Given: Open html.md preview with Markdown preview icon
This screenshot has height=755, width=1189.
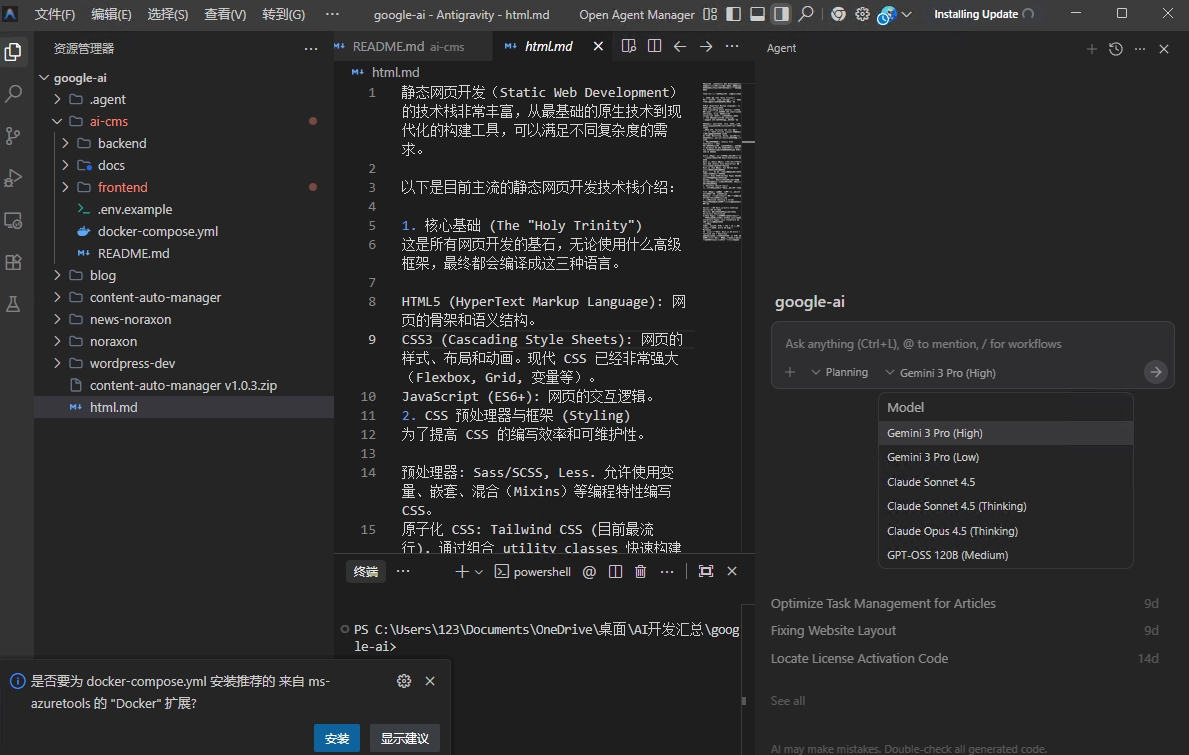Looking at the screenshot, I should point(628,47).
